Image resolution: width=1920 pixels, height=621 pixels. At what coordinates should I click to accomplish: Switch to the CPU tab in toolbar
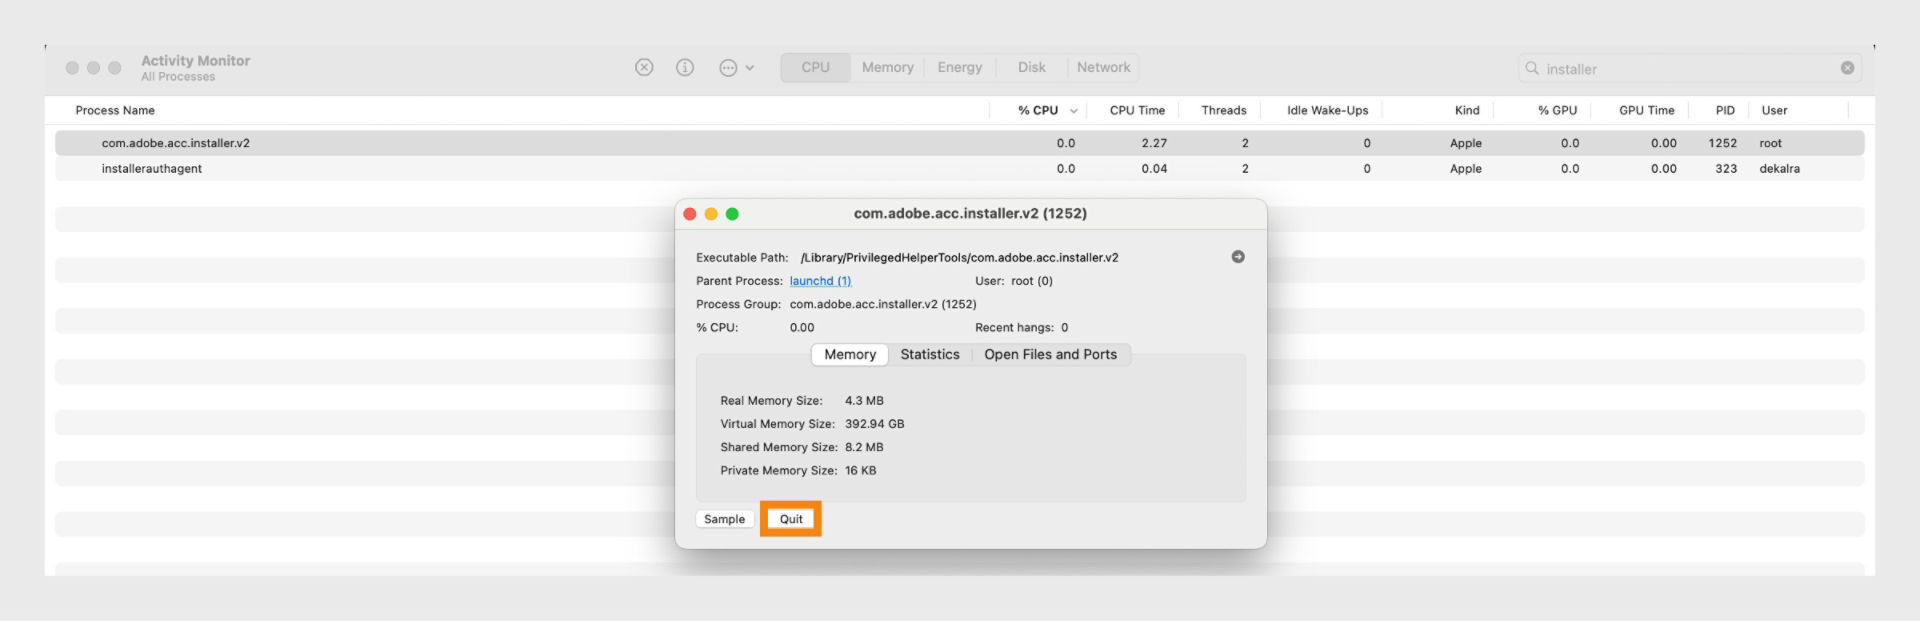(x=815, y=67)
